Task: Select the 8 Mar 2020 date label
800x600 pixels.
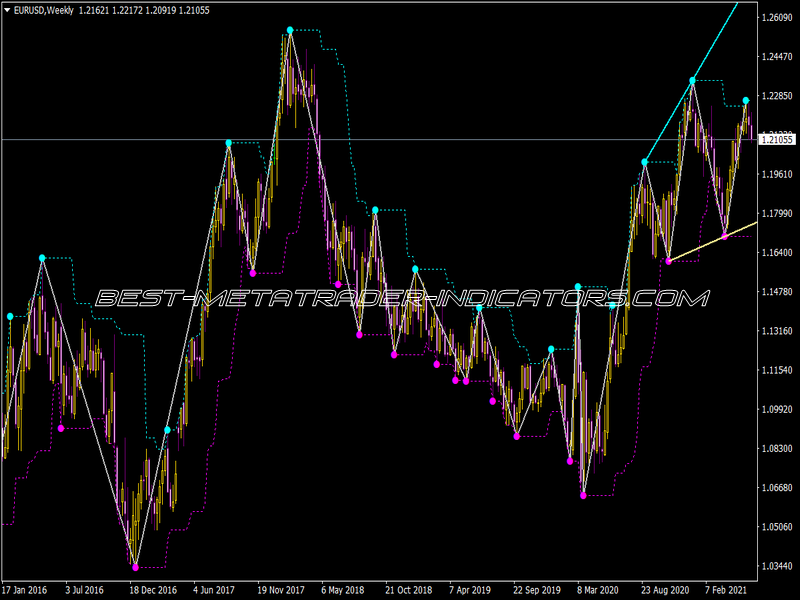Action: (598, 590)
